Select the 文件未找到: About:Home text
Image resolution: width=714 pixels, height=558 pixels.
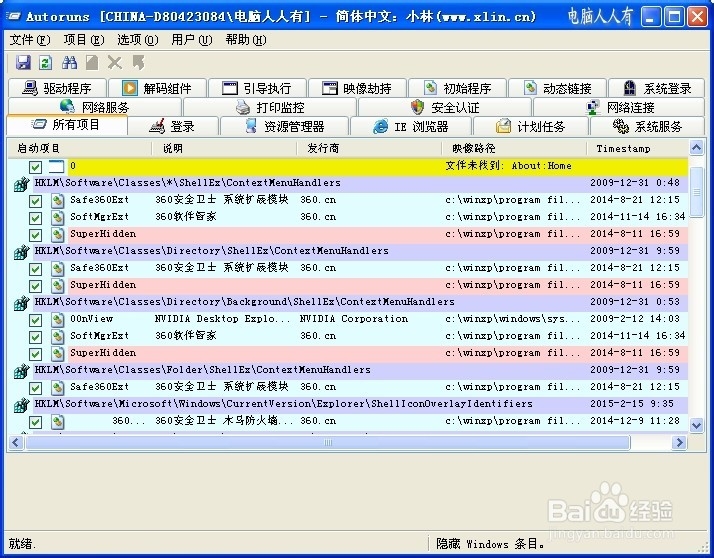[508, 166]
